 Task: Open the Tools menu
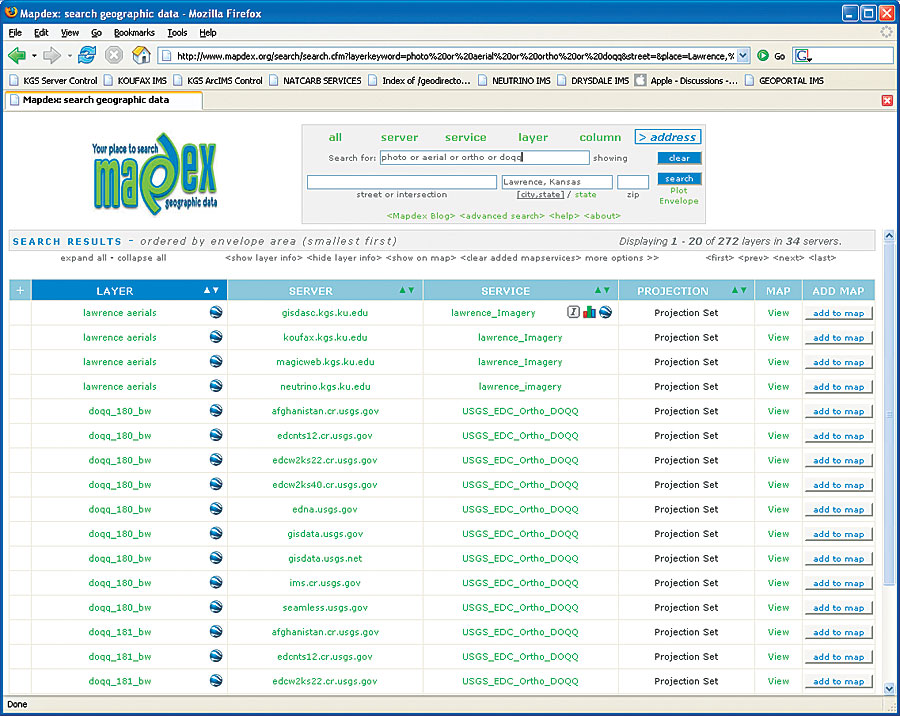[177, 33]
